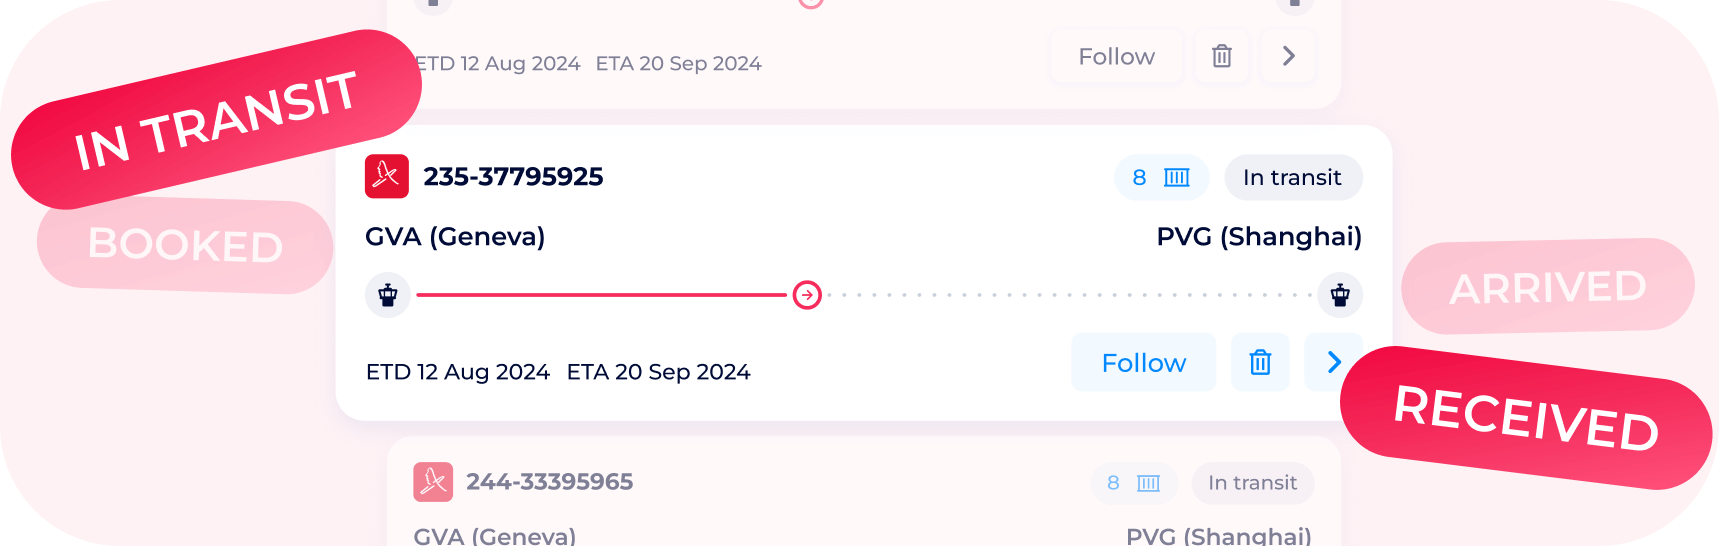Click the airline logo beside 244-33395965

[x=433, y=482]
